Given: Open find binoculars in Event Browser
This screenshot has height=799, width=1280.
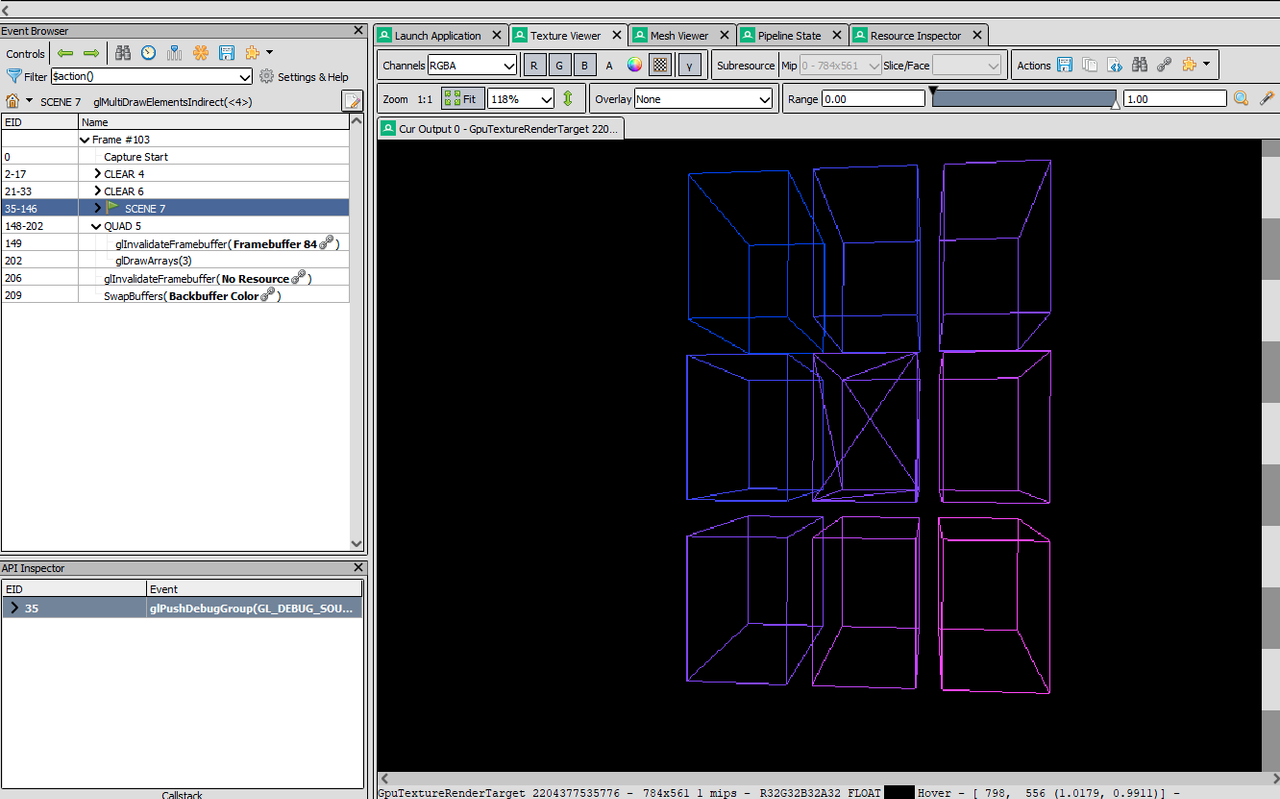Looking at the screenshot, I should (x=123, y=53).
